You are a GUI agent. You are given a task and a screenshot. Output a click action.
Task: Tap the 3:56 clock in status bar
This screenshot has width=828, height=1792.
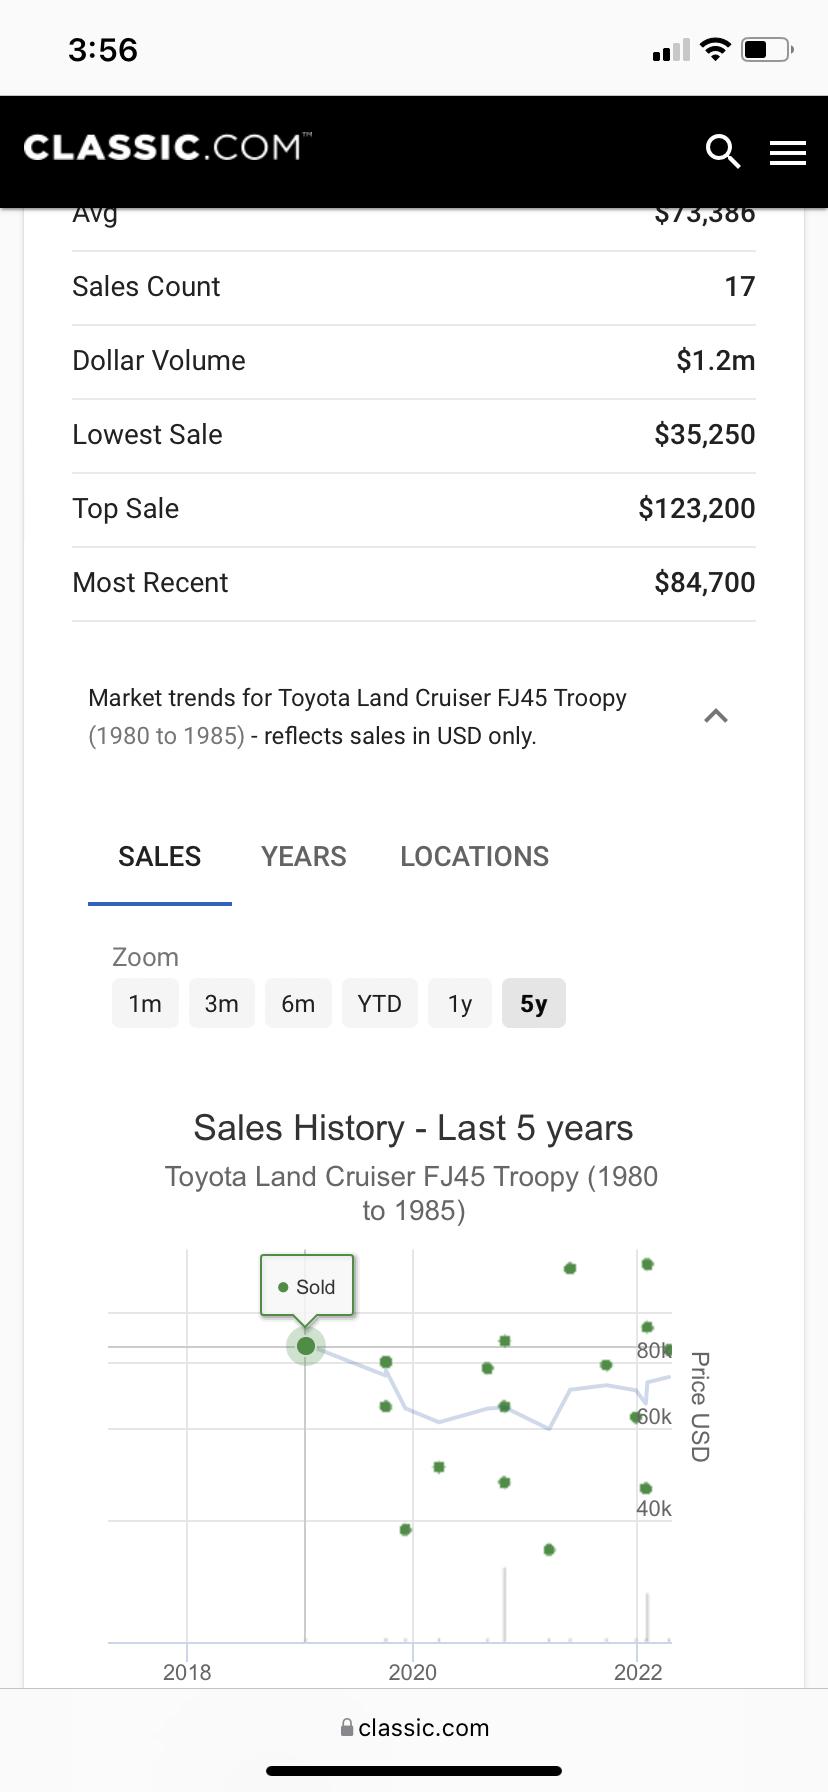[x=103, y=50]
